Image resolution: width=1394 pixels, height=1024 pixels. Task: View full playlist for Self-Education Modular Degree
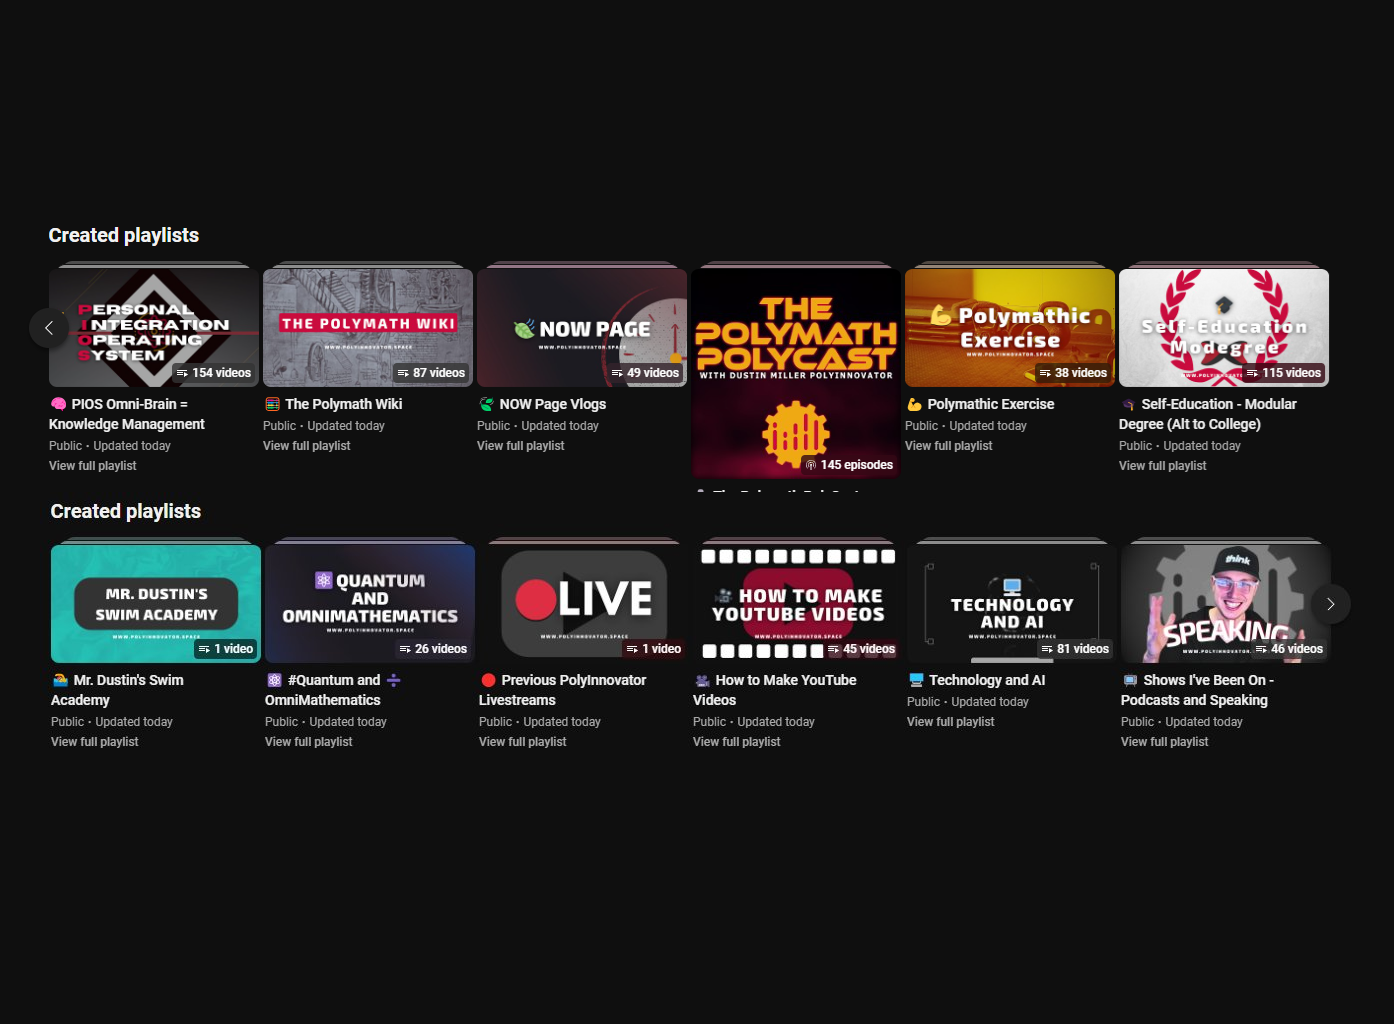[x=1162, y=466]
